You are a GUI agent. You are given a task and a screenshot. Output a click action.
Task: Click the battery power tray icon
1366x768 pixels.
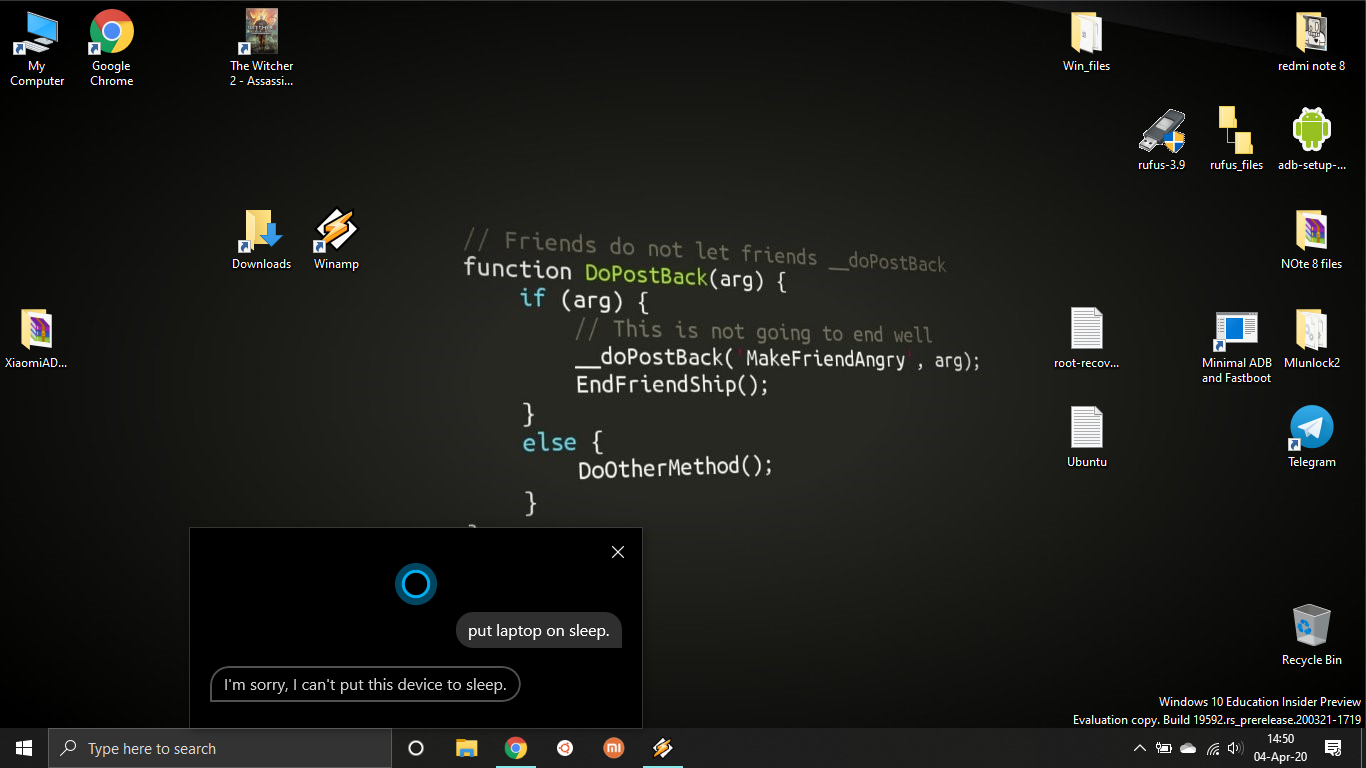(x=1164, y=748)
